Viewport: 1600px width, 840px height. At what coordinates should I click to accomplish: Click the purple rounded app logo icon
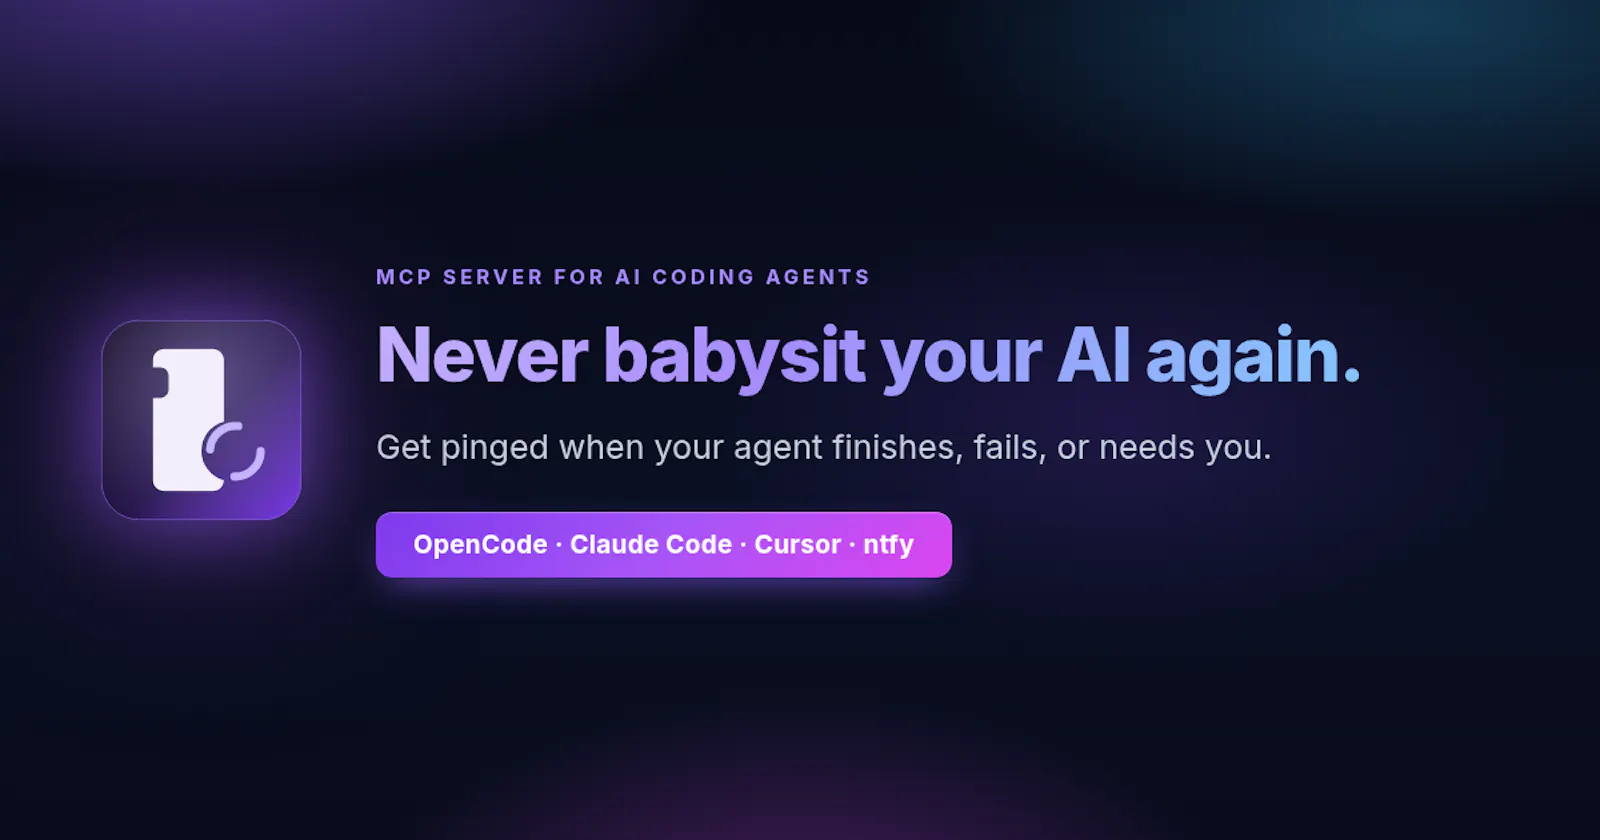pos(201,420)
